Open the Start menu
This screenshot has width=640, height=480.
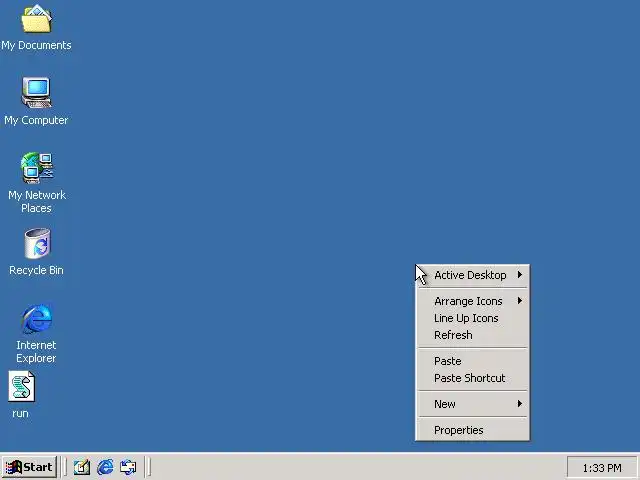click(x=29, y=467)
